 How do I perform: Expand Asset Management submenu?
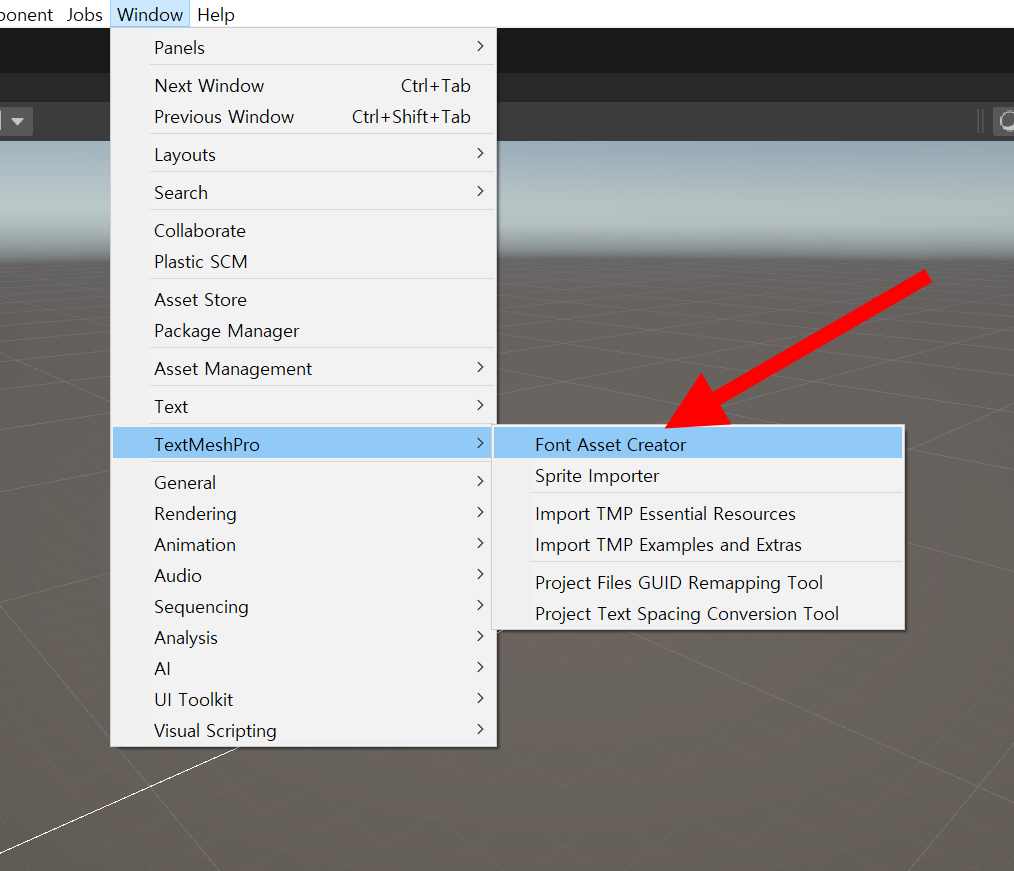coord(304,369)
